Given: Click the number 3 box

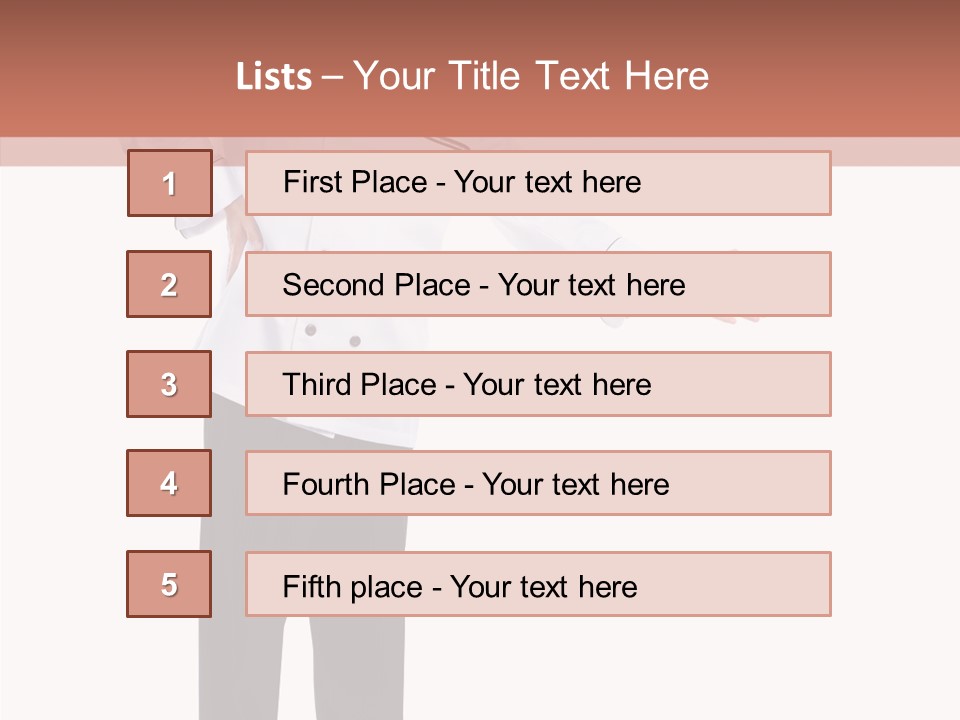Looking at the screenshot, I should [x=170, y=384].
